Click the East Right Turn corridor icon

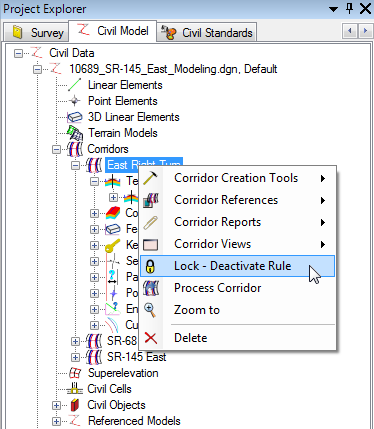pyautogui.click(x=94, y=165)
